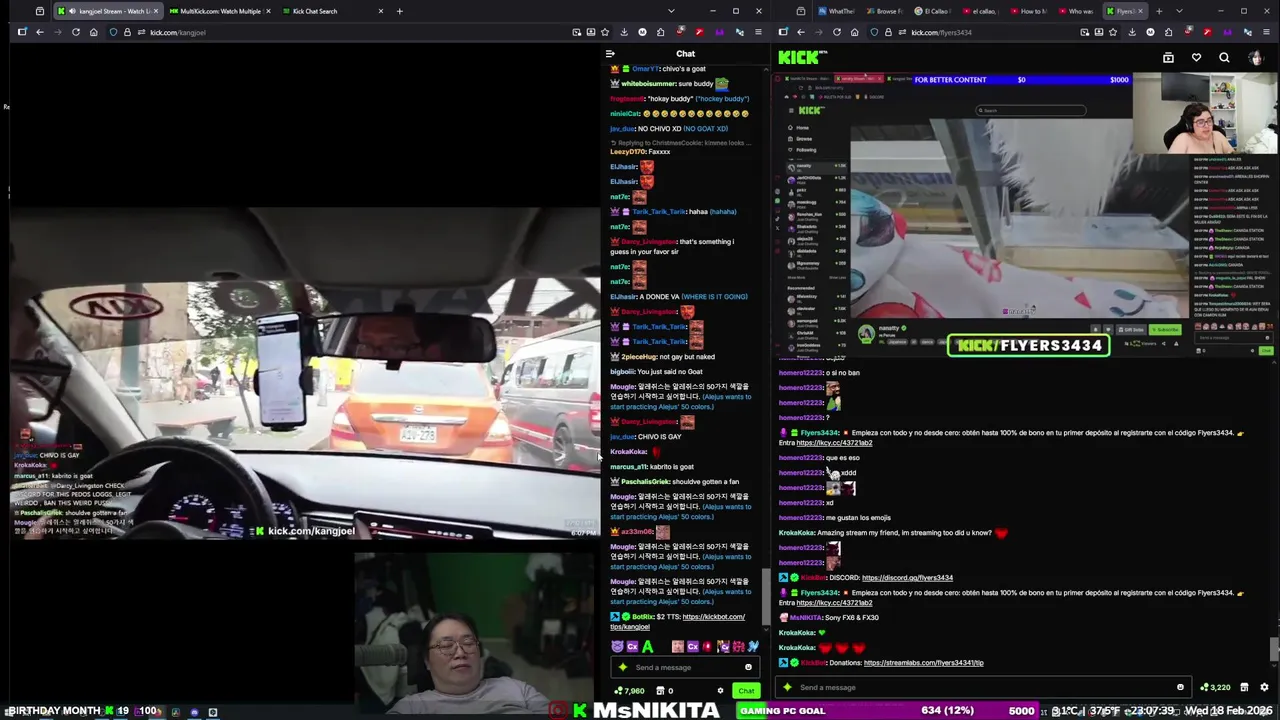Click the 3,220 channel points in flyers3434 chat

pos(1216,687)
